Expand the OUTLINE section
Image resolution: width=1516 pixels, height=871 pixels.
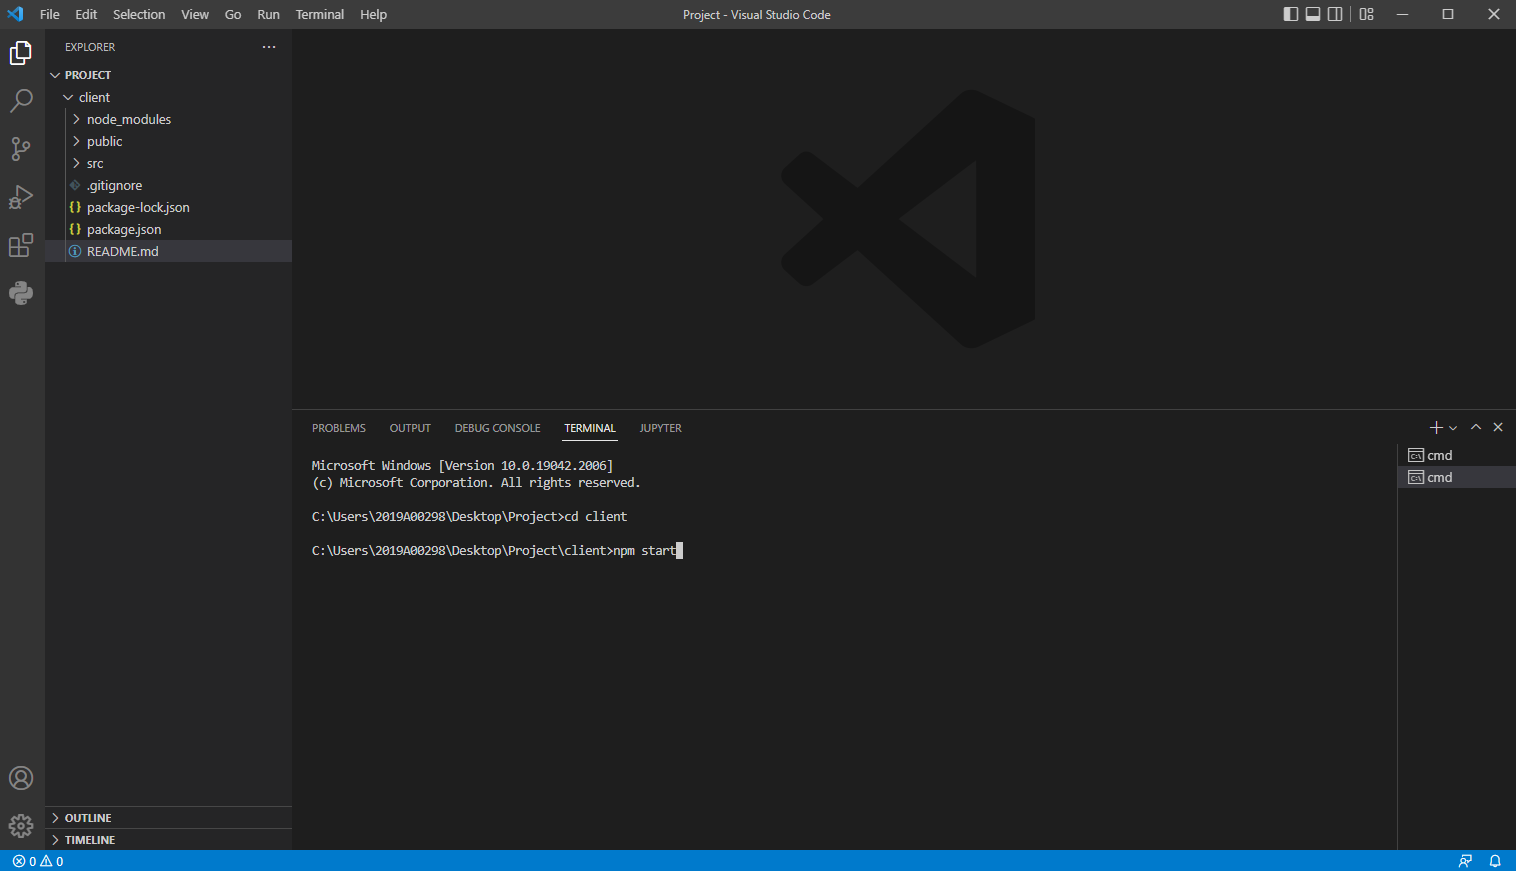(168, 818)
